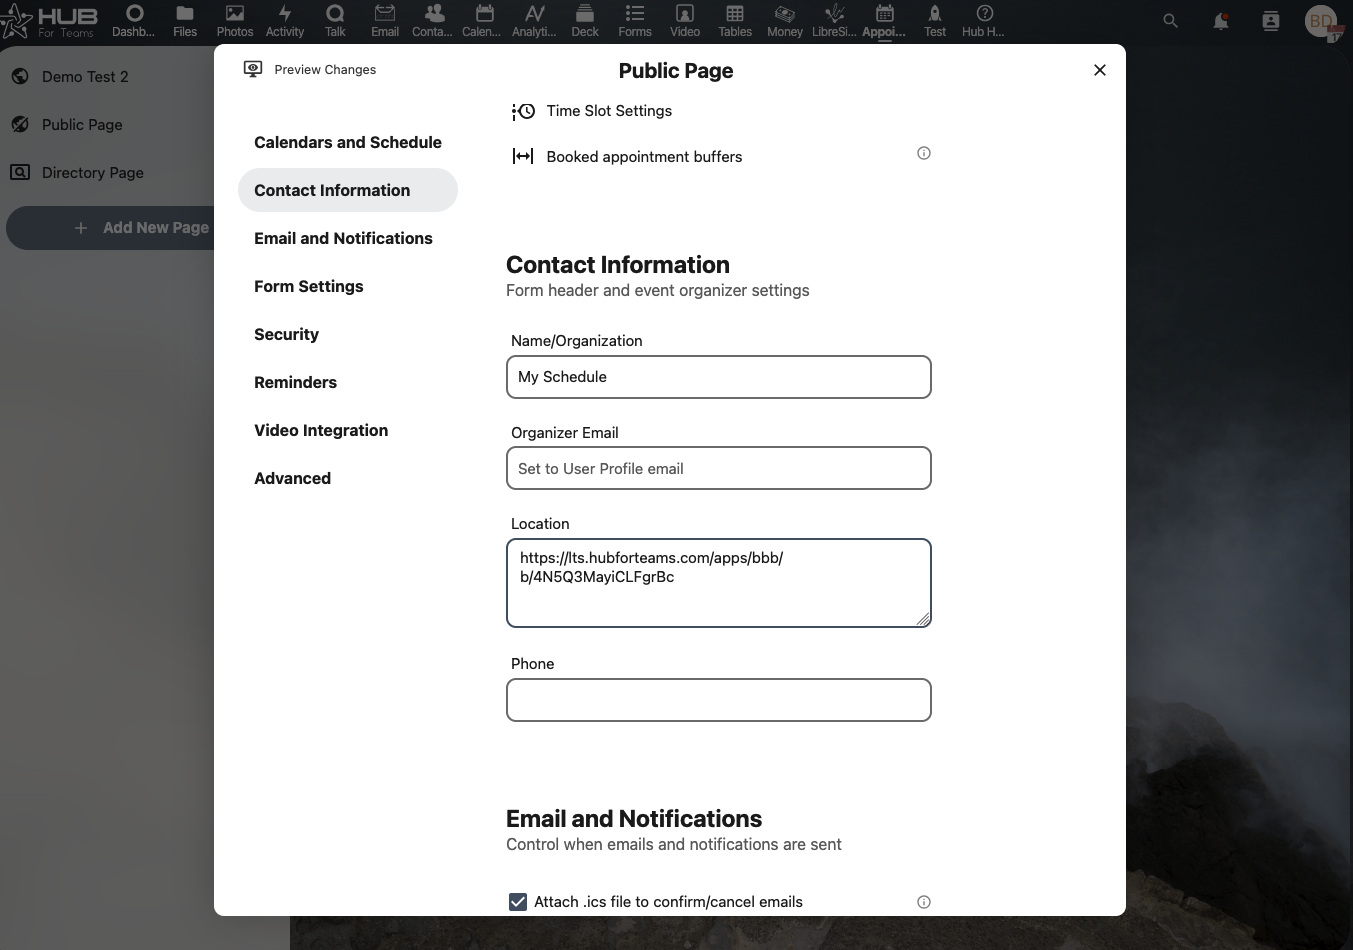The image size is (1353, 950).
Task: Open the Deck app
Action: (x=585, y=21)
